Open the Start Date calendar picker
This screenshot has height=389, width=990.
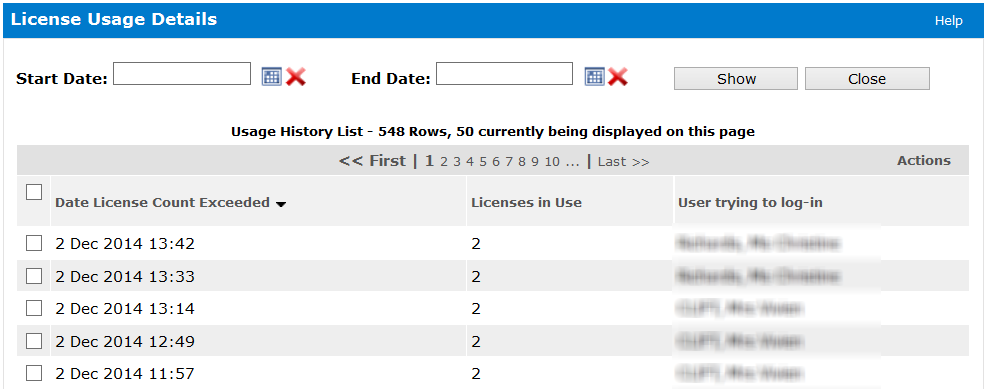(x=271, y=77)
